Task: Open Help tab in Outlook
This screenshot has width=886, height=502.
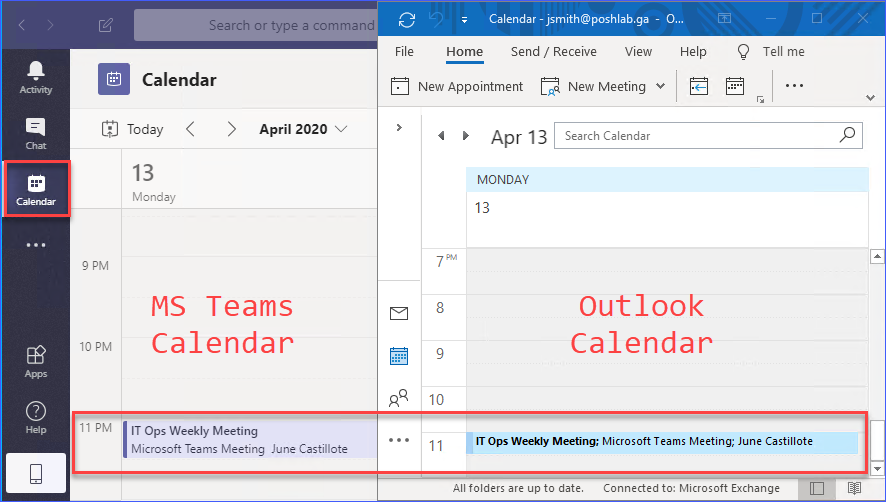Action: click(693, 51)
